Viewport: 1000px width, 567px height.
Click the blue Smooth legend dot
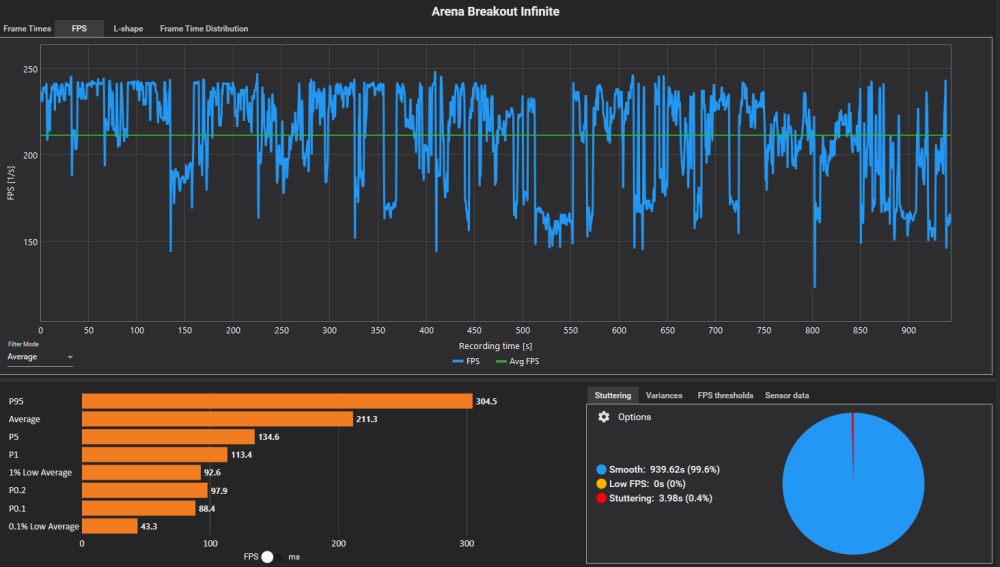pyautogui.click(x=600, y=469)
